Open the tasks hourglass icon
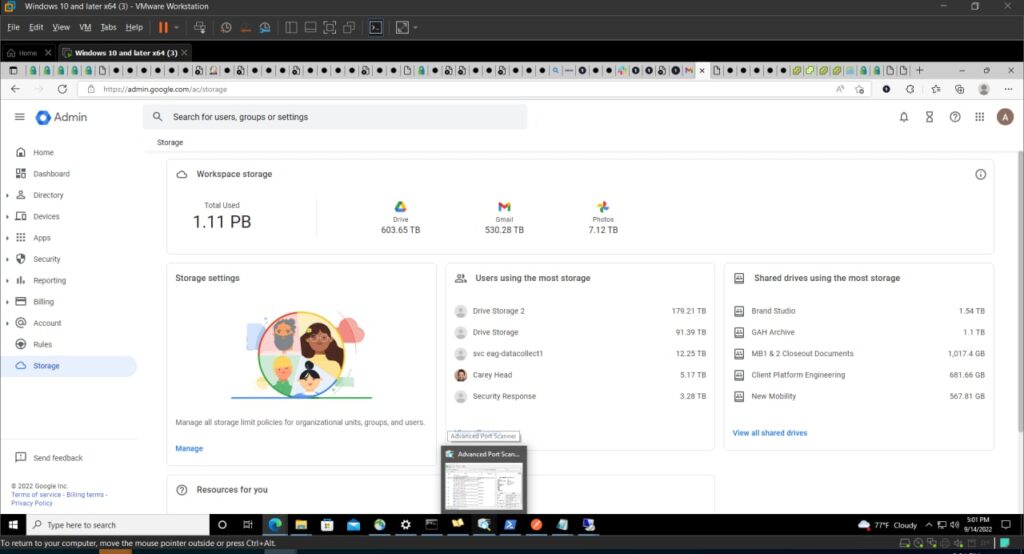Viewport: 1024px width, 554px height. point(929,117)
